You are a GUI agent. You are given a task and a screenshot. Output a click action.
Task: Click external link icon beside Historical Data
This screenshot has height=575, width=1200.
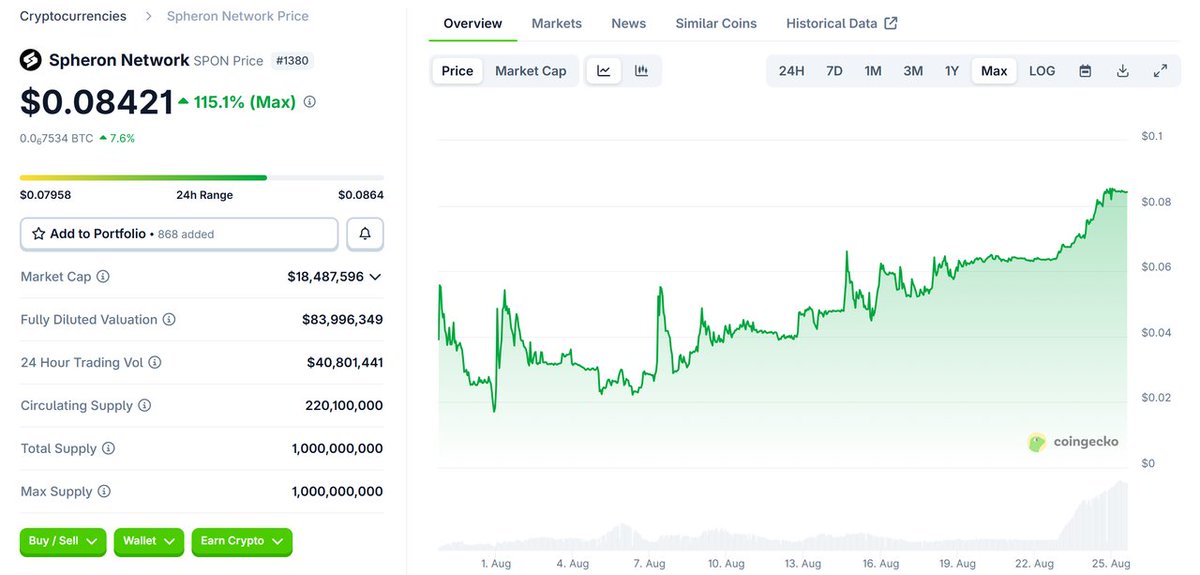pos(891,23)
